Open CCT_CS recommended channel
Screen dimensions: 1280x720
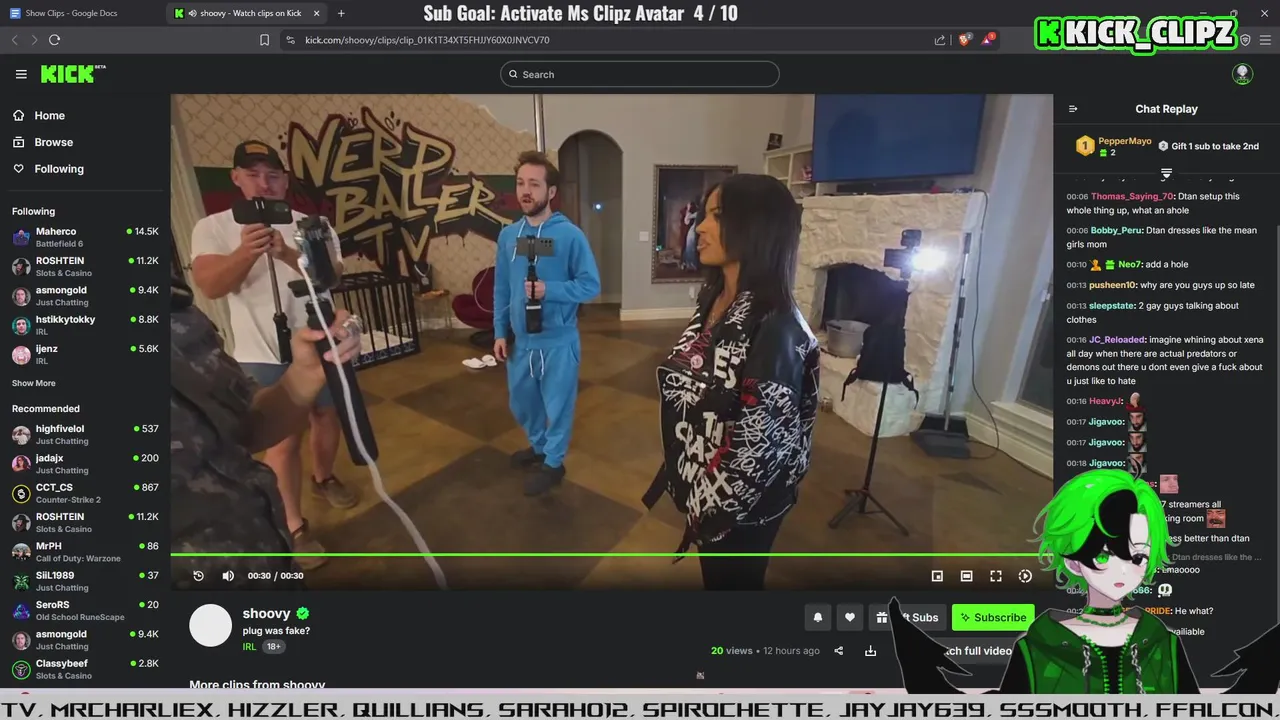pyautogui.click(x=85, y=493)
